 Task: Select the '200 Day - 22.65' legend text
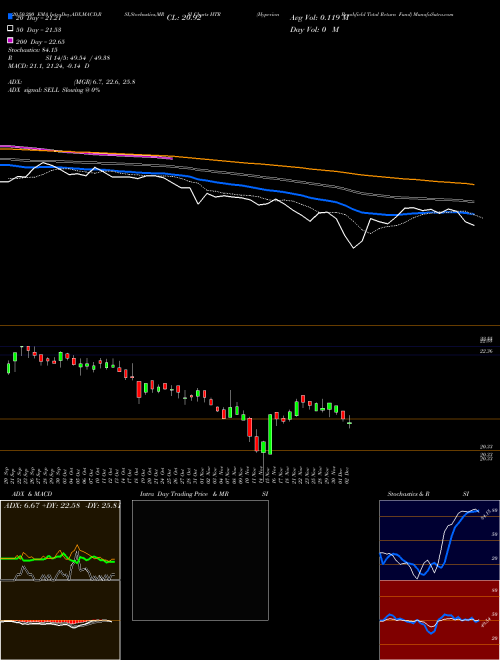40,42
